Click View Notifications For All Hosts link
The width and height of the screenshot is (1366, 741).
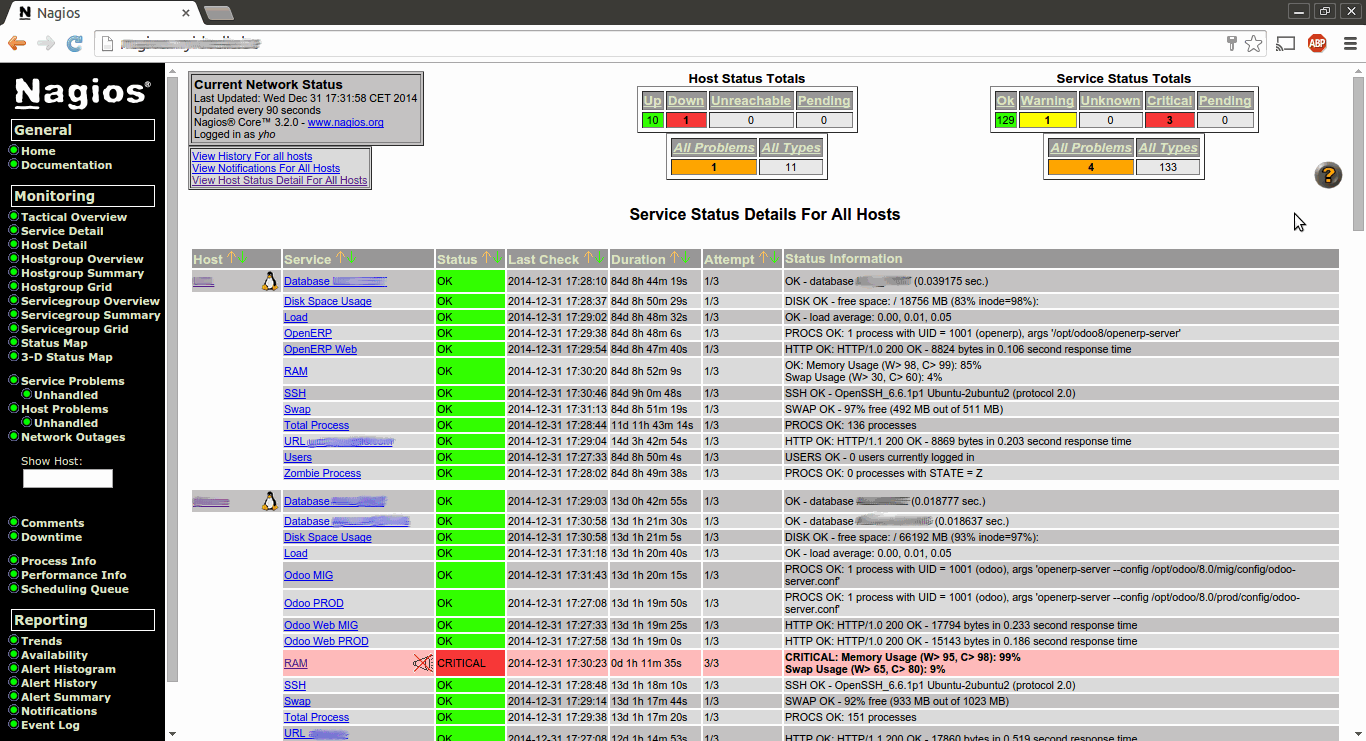click(266, 168)
